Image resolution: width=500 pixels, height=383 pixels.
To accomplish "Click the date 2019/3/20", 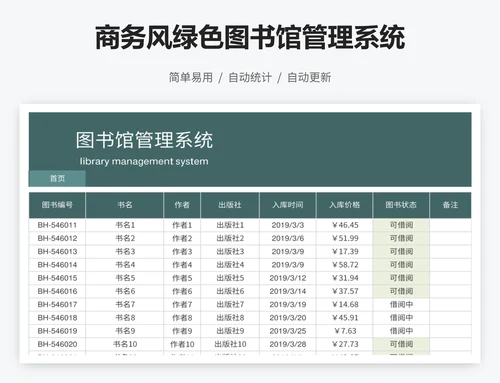I will tap(288, 318).
